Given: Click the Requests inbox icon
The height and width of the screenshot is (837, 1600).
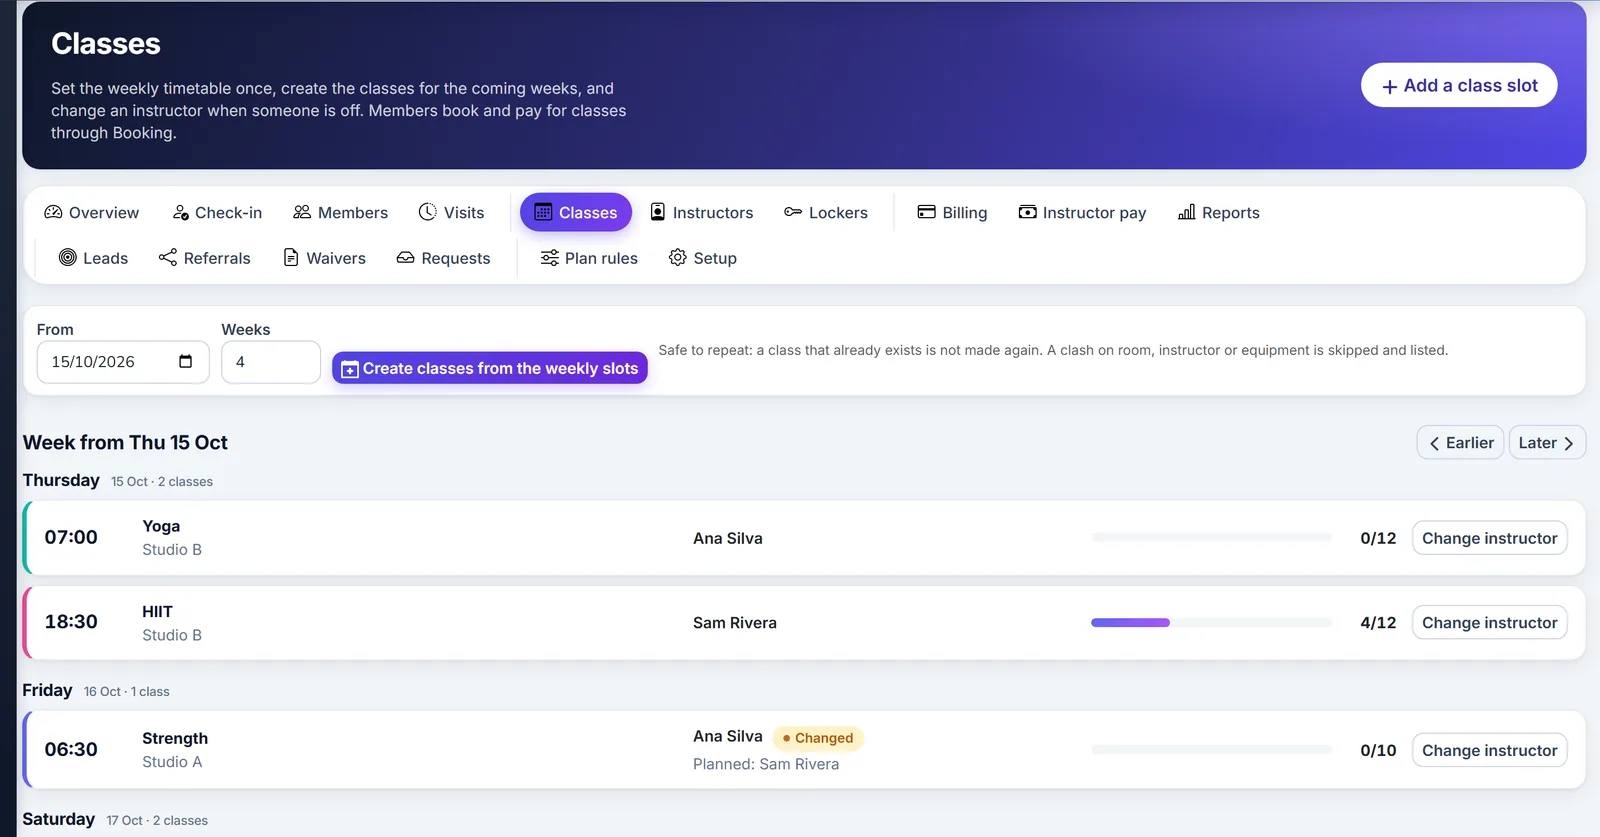Looking at the screenshot, I should click(x=405, y=257).
